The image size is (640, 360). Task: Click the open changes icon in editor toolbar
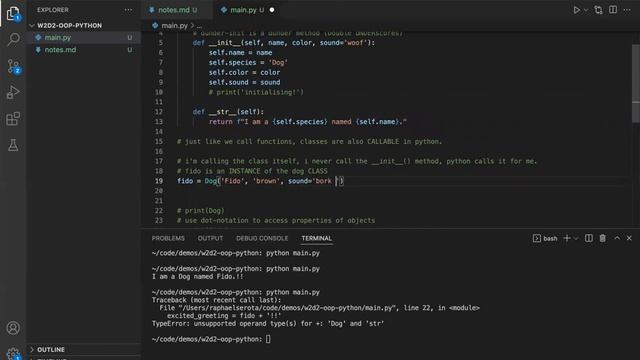click(x=598, y=10)
